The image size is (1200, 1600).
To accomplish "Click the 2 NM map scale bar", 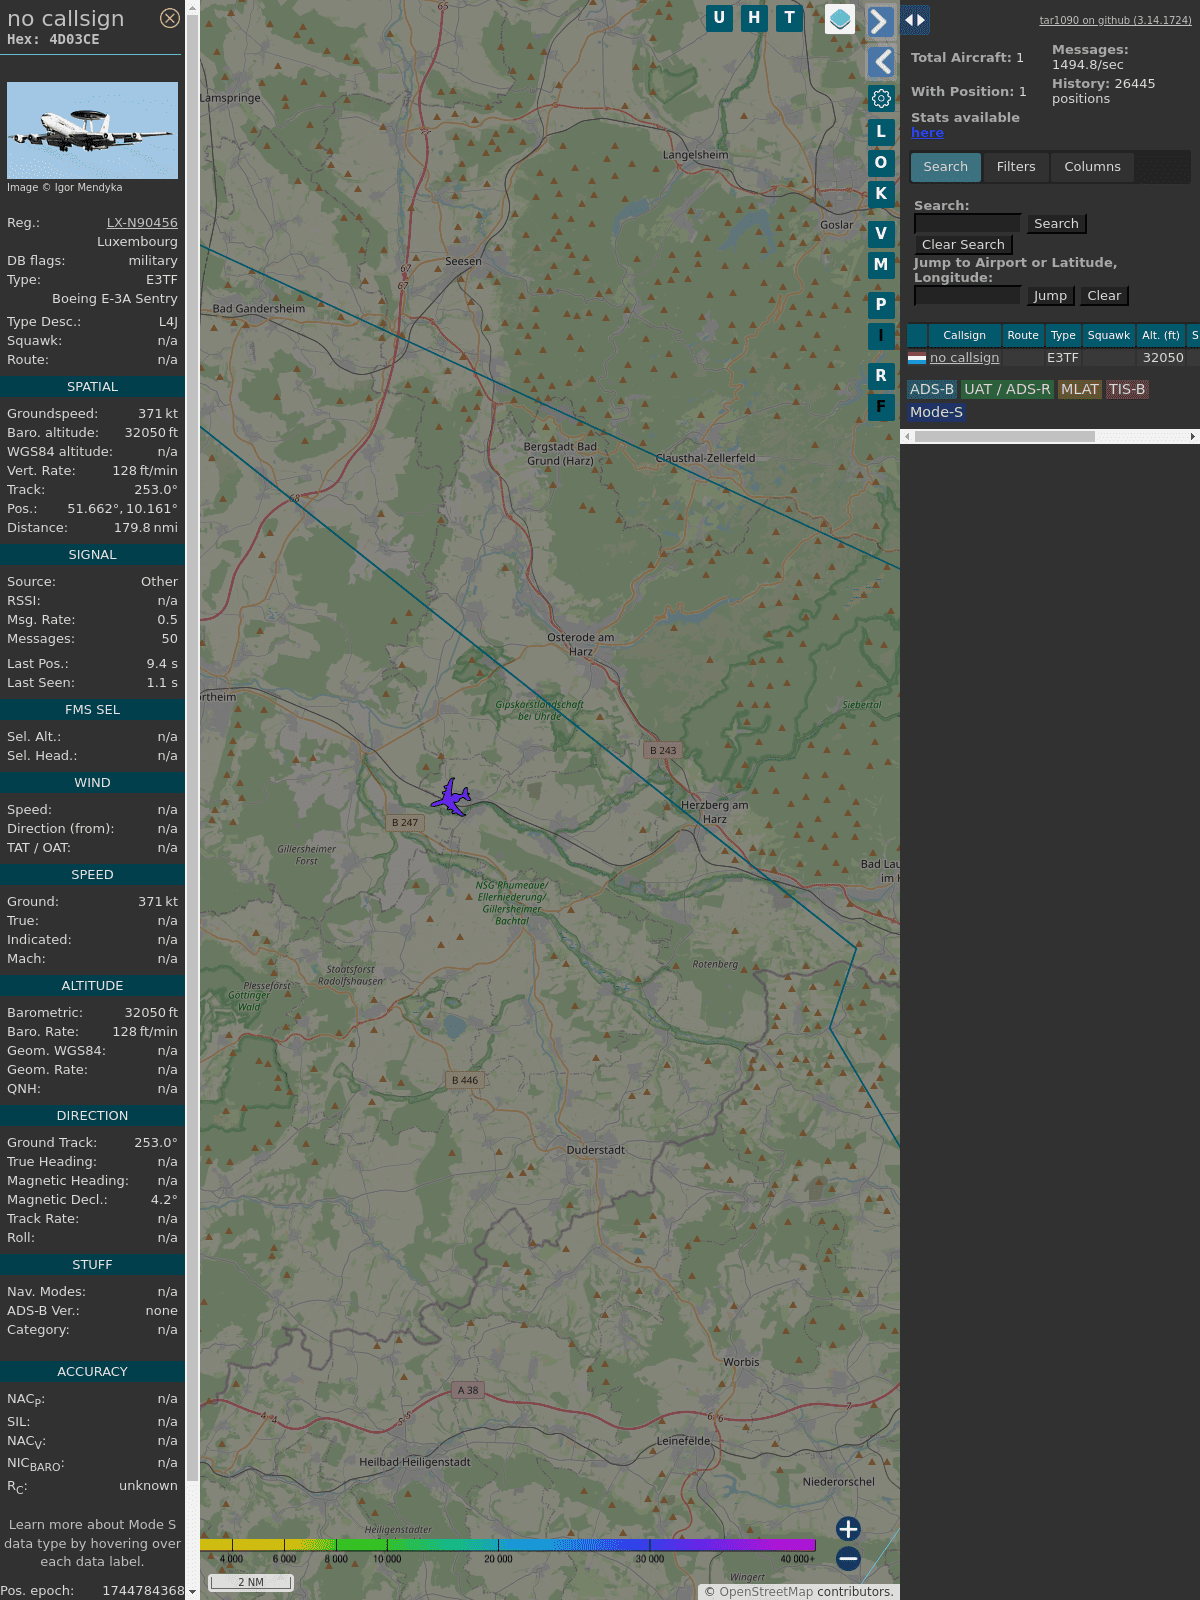I will tap(251, 1582).
